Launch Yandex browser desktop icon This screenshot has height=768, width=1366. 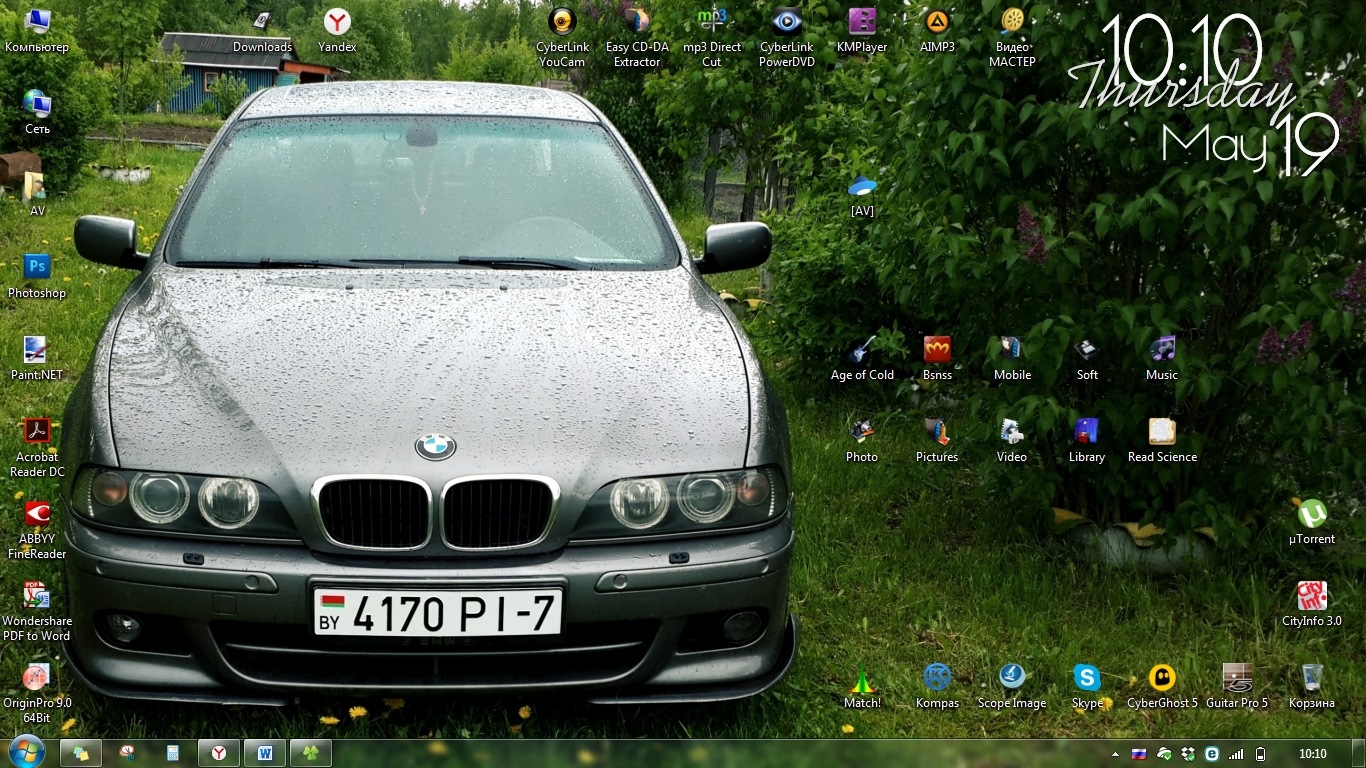(x=337, y=30)
